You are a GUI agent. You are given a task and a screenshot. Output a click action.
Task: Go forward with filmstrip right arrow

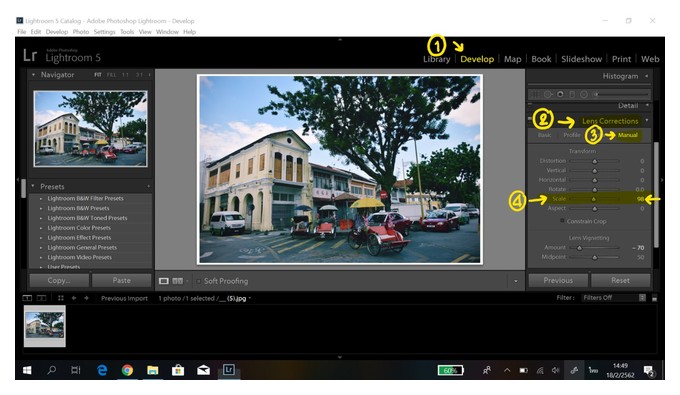[x=86, y=298]
